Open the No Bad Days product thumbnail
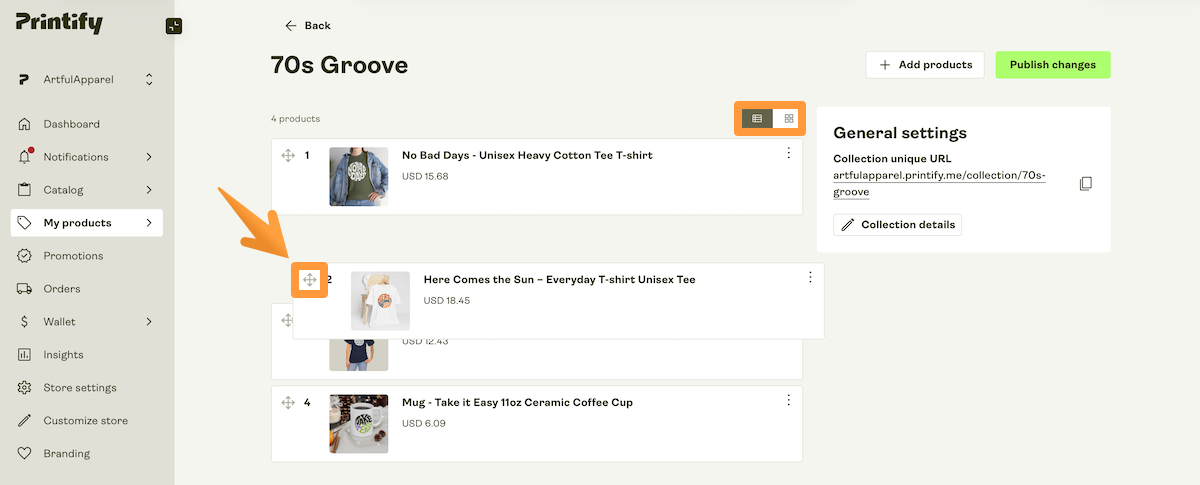This screenshot has width=1200, height=485. 359,177
